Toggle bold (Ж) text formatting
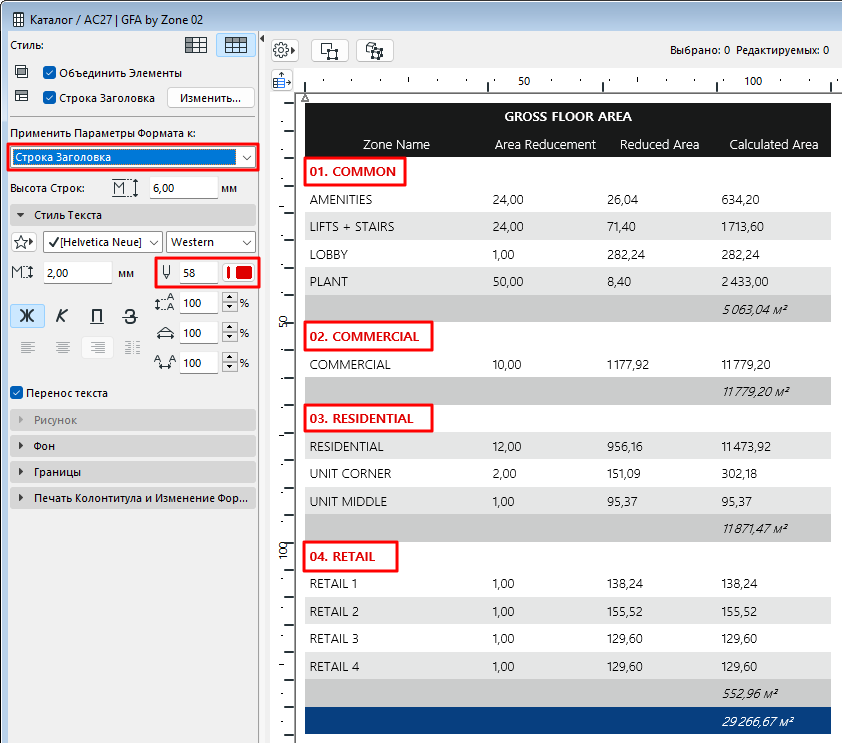Image resolution: width=842 pixels, height=743 pixels. pos(27,316)
